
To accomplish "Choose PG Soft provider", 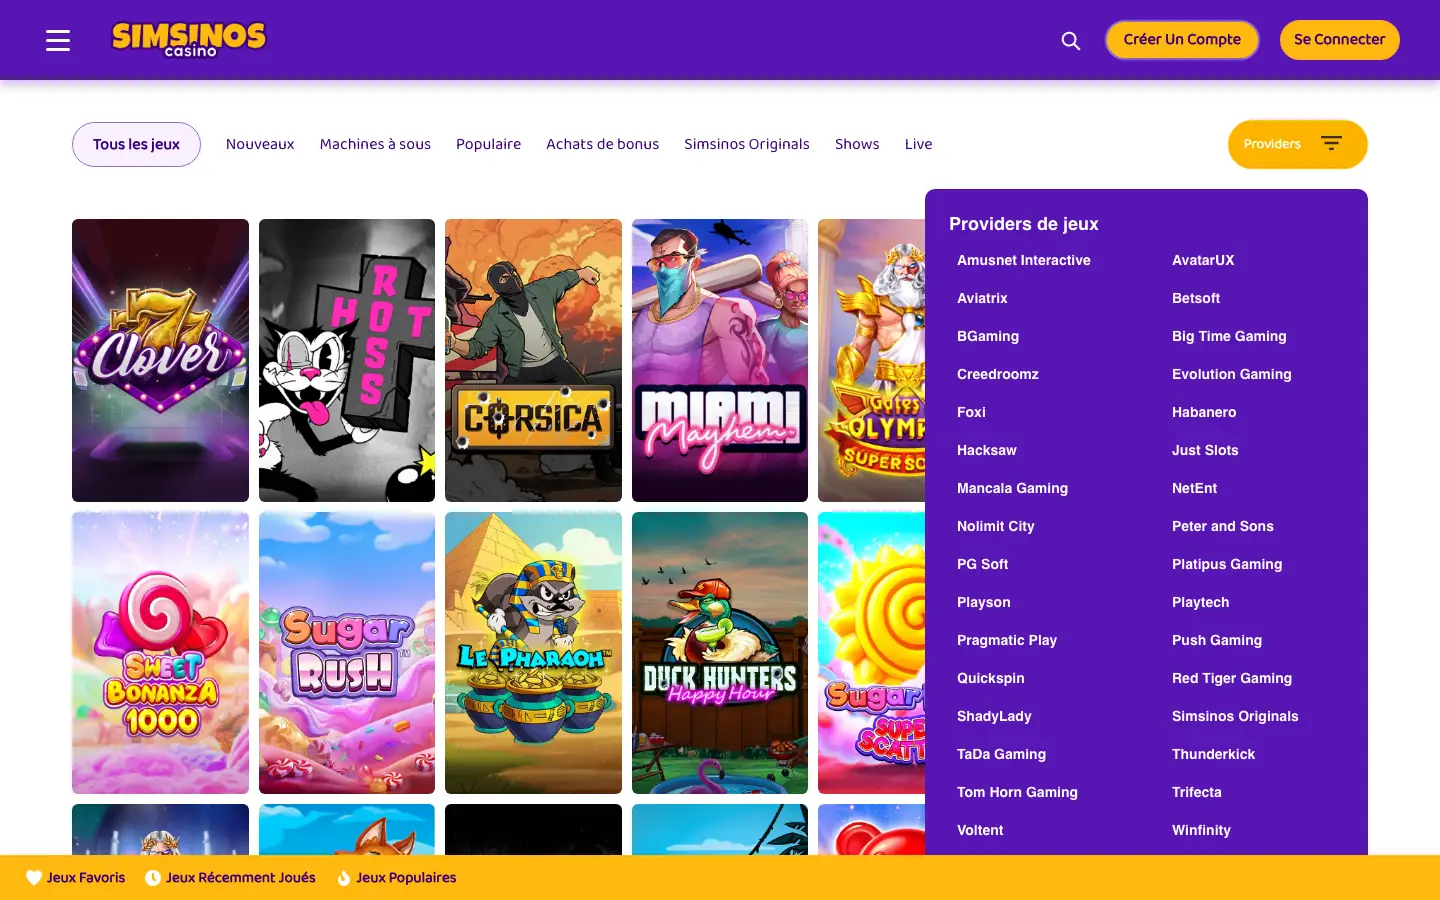I will [983, 564].
